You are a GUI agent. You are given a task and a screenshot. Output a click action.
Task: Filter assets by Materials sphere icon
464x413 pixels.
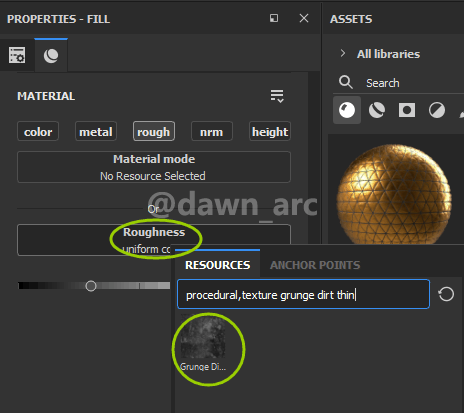coord(347,110)
